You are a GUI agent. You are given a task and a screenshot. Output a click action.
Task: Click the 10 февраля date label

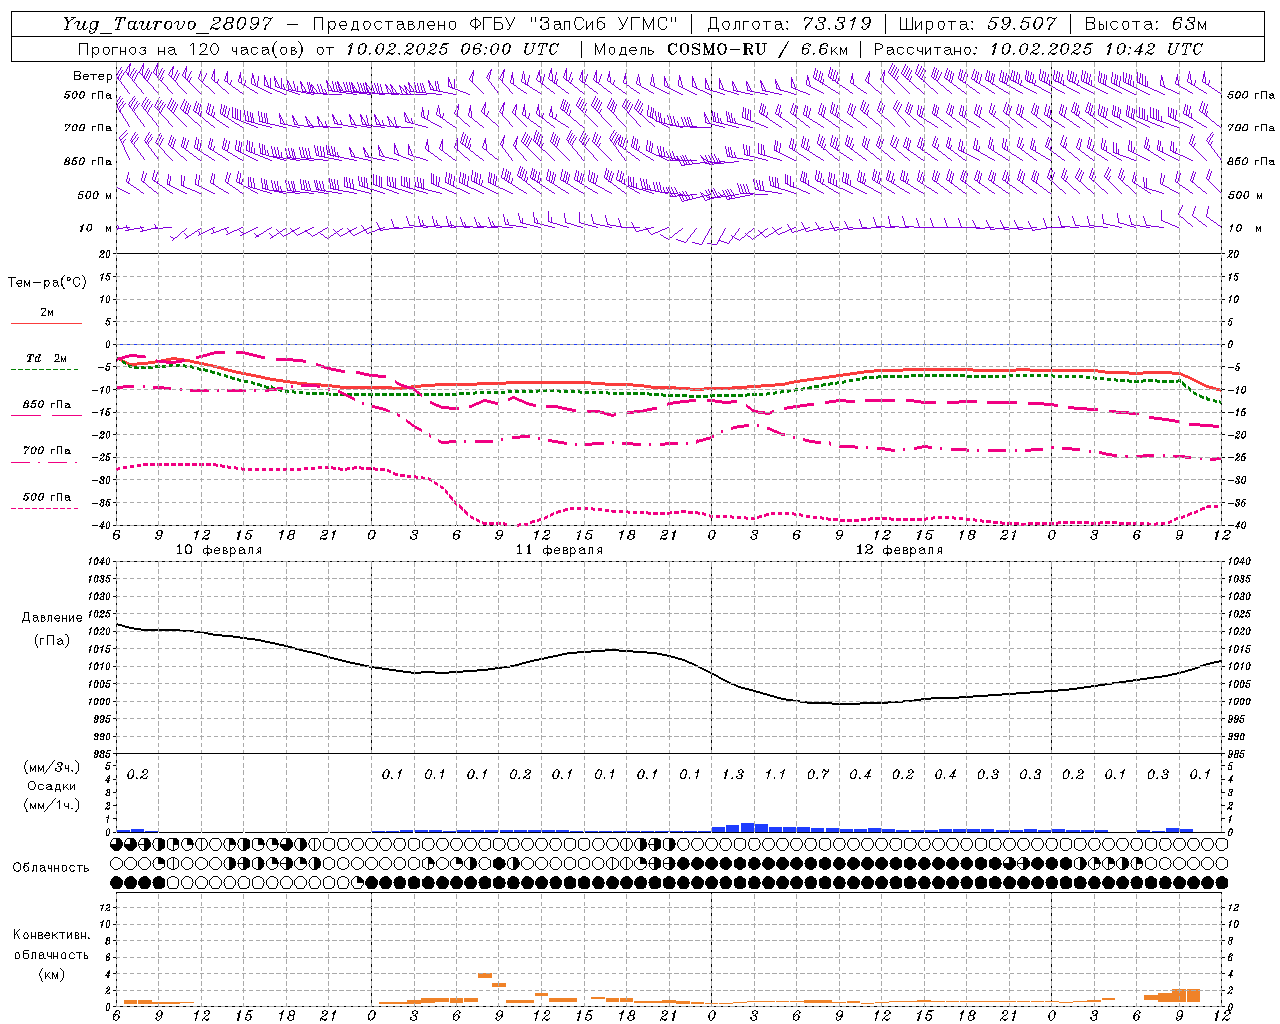click(x=219, y=550)
